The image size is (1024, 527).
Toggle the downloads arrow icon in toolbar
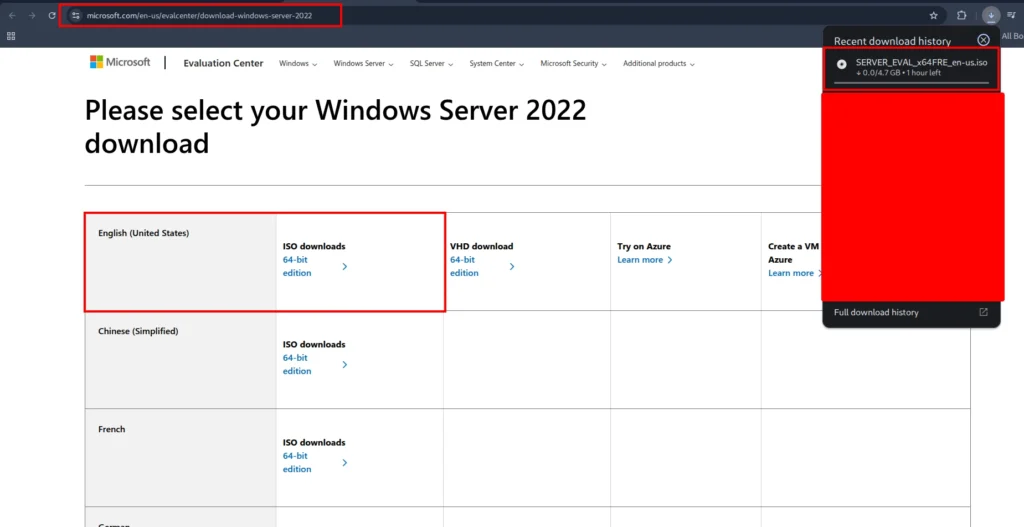pyautogui.click(x=991, y=16)
